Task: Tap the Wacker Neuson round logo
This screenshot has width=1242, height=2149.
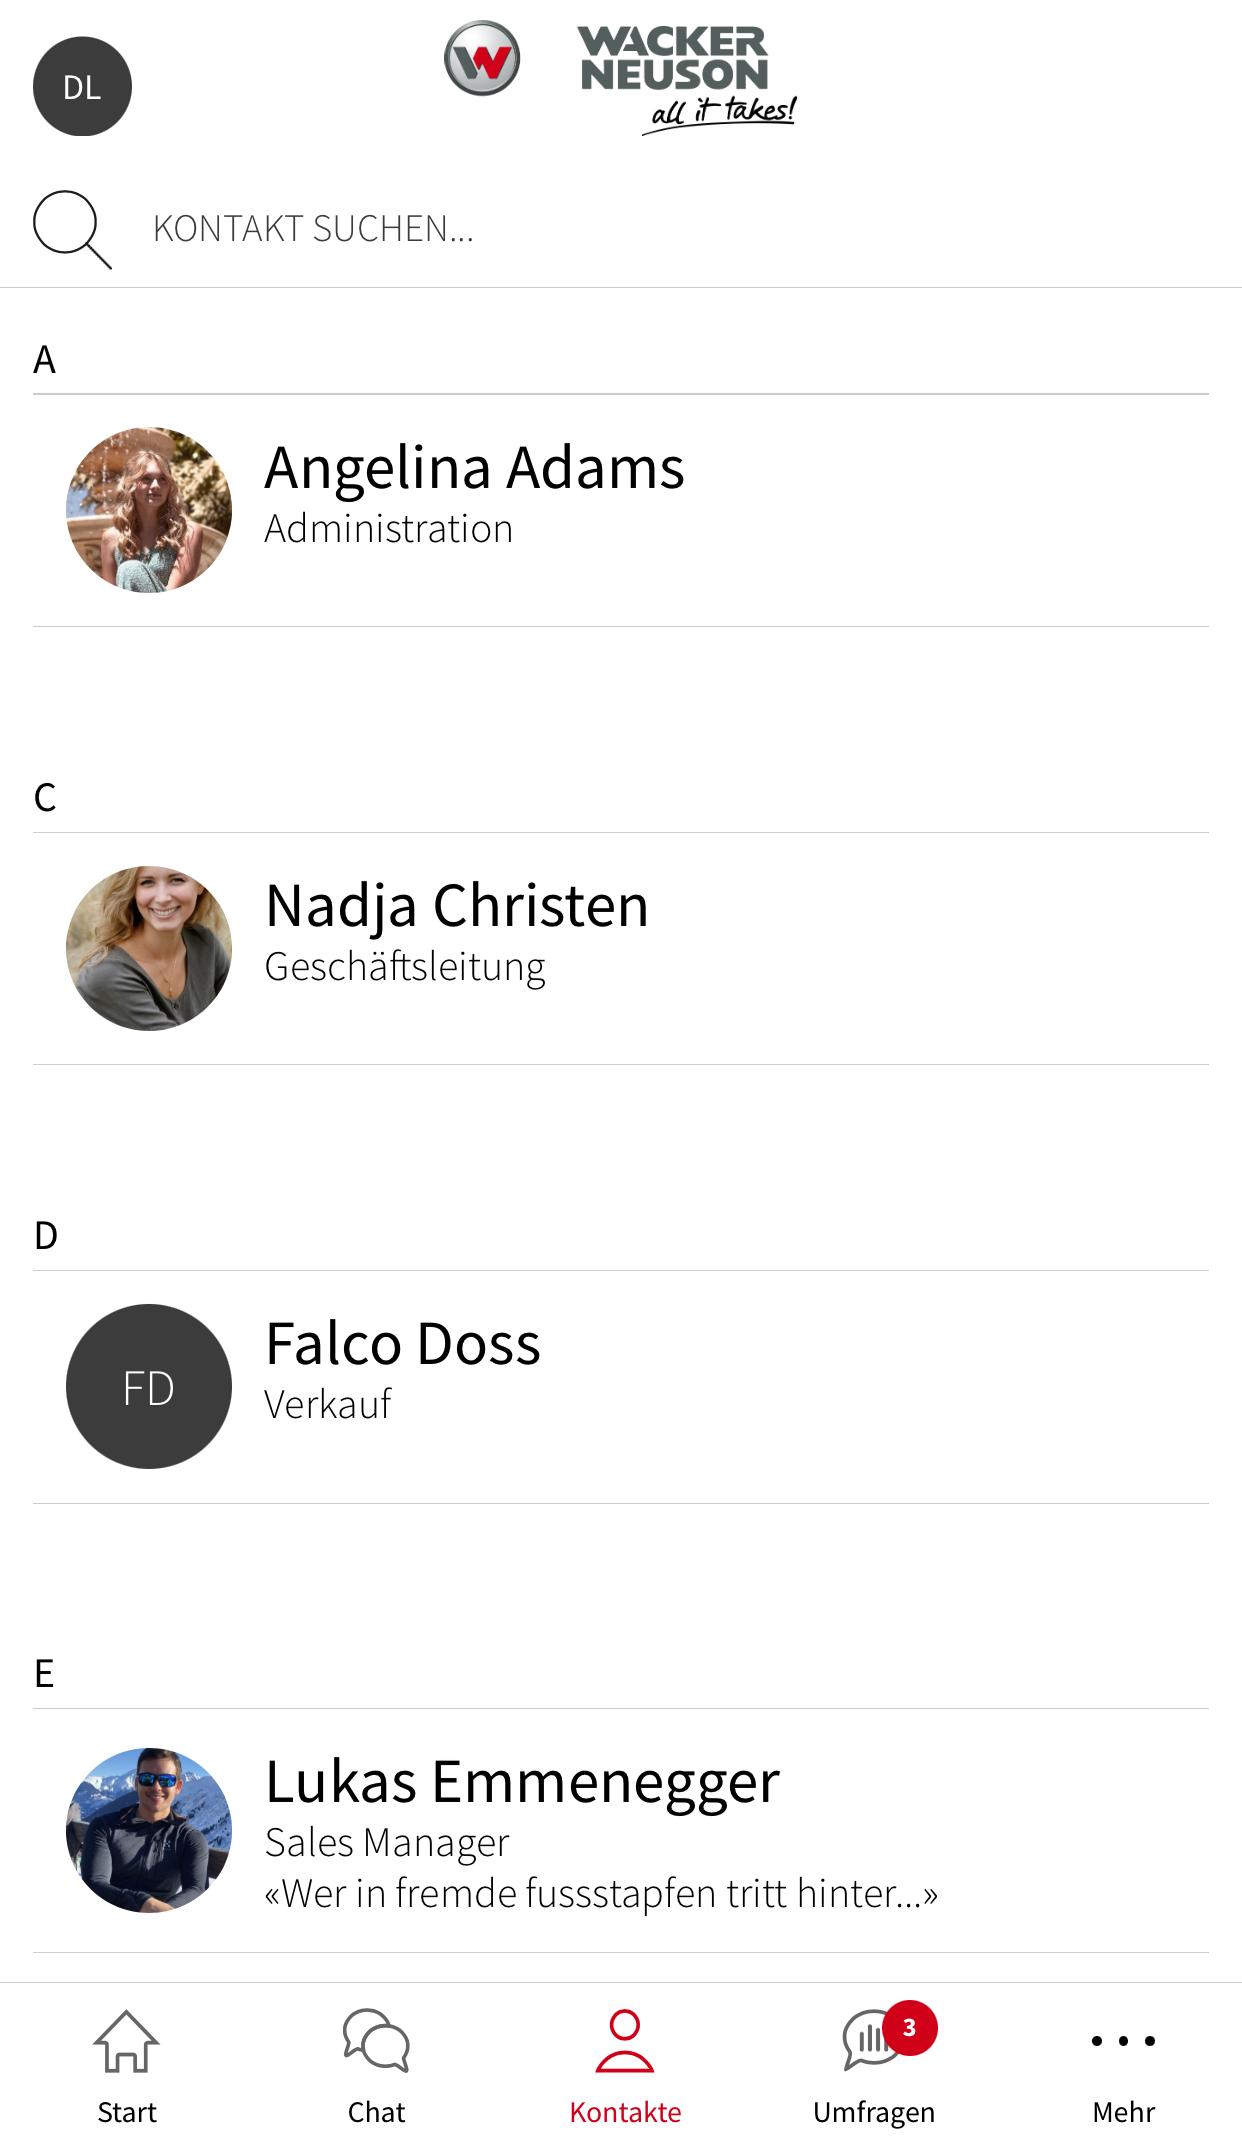Action: click(x=482, y=59)
